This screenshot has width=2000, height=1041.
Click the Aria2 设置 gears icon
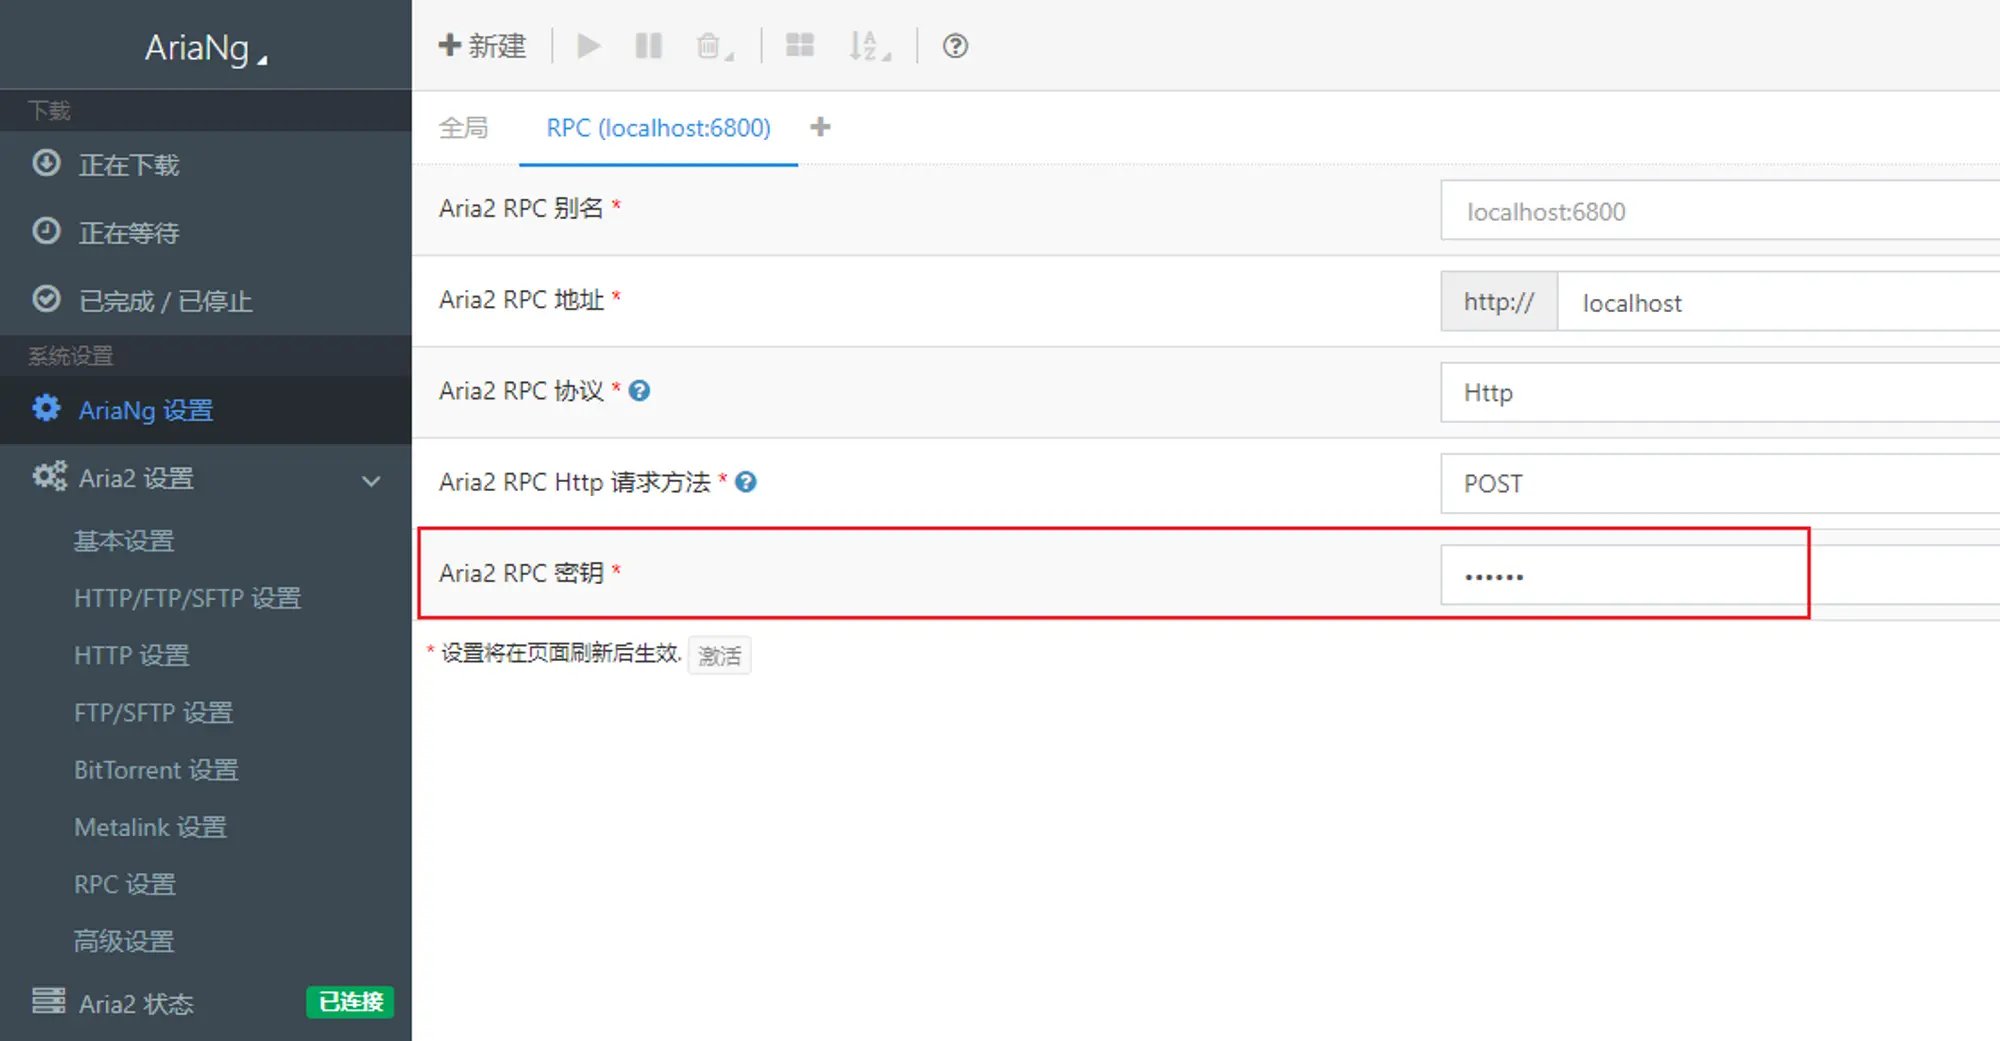(49, 476)
